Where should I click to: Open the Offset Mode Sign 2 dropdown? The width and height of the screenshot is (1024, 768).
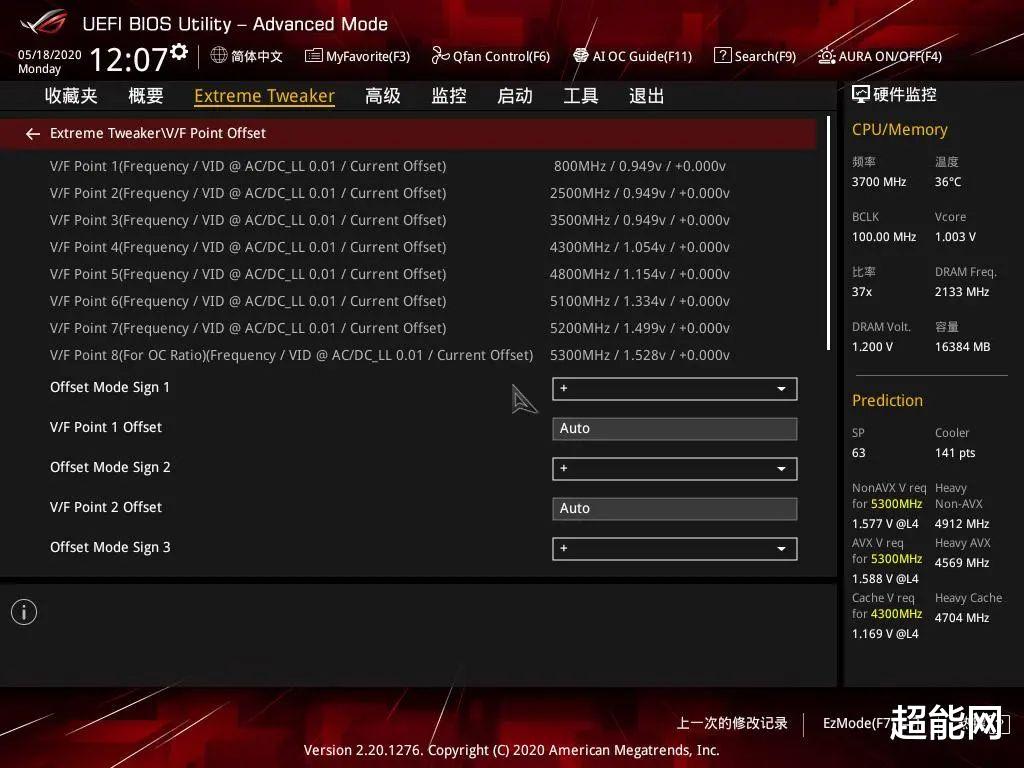[x=674, y=469]
